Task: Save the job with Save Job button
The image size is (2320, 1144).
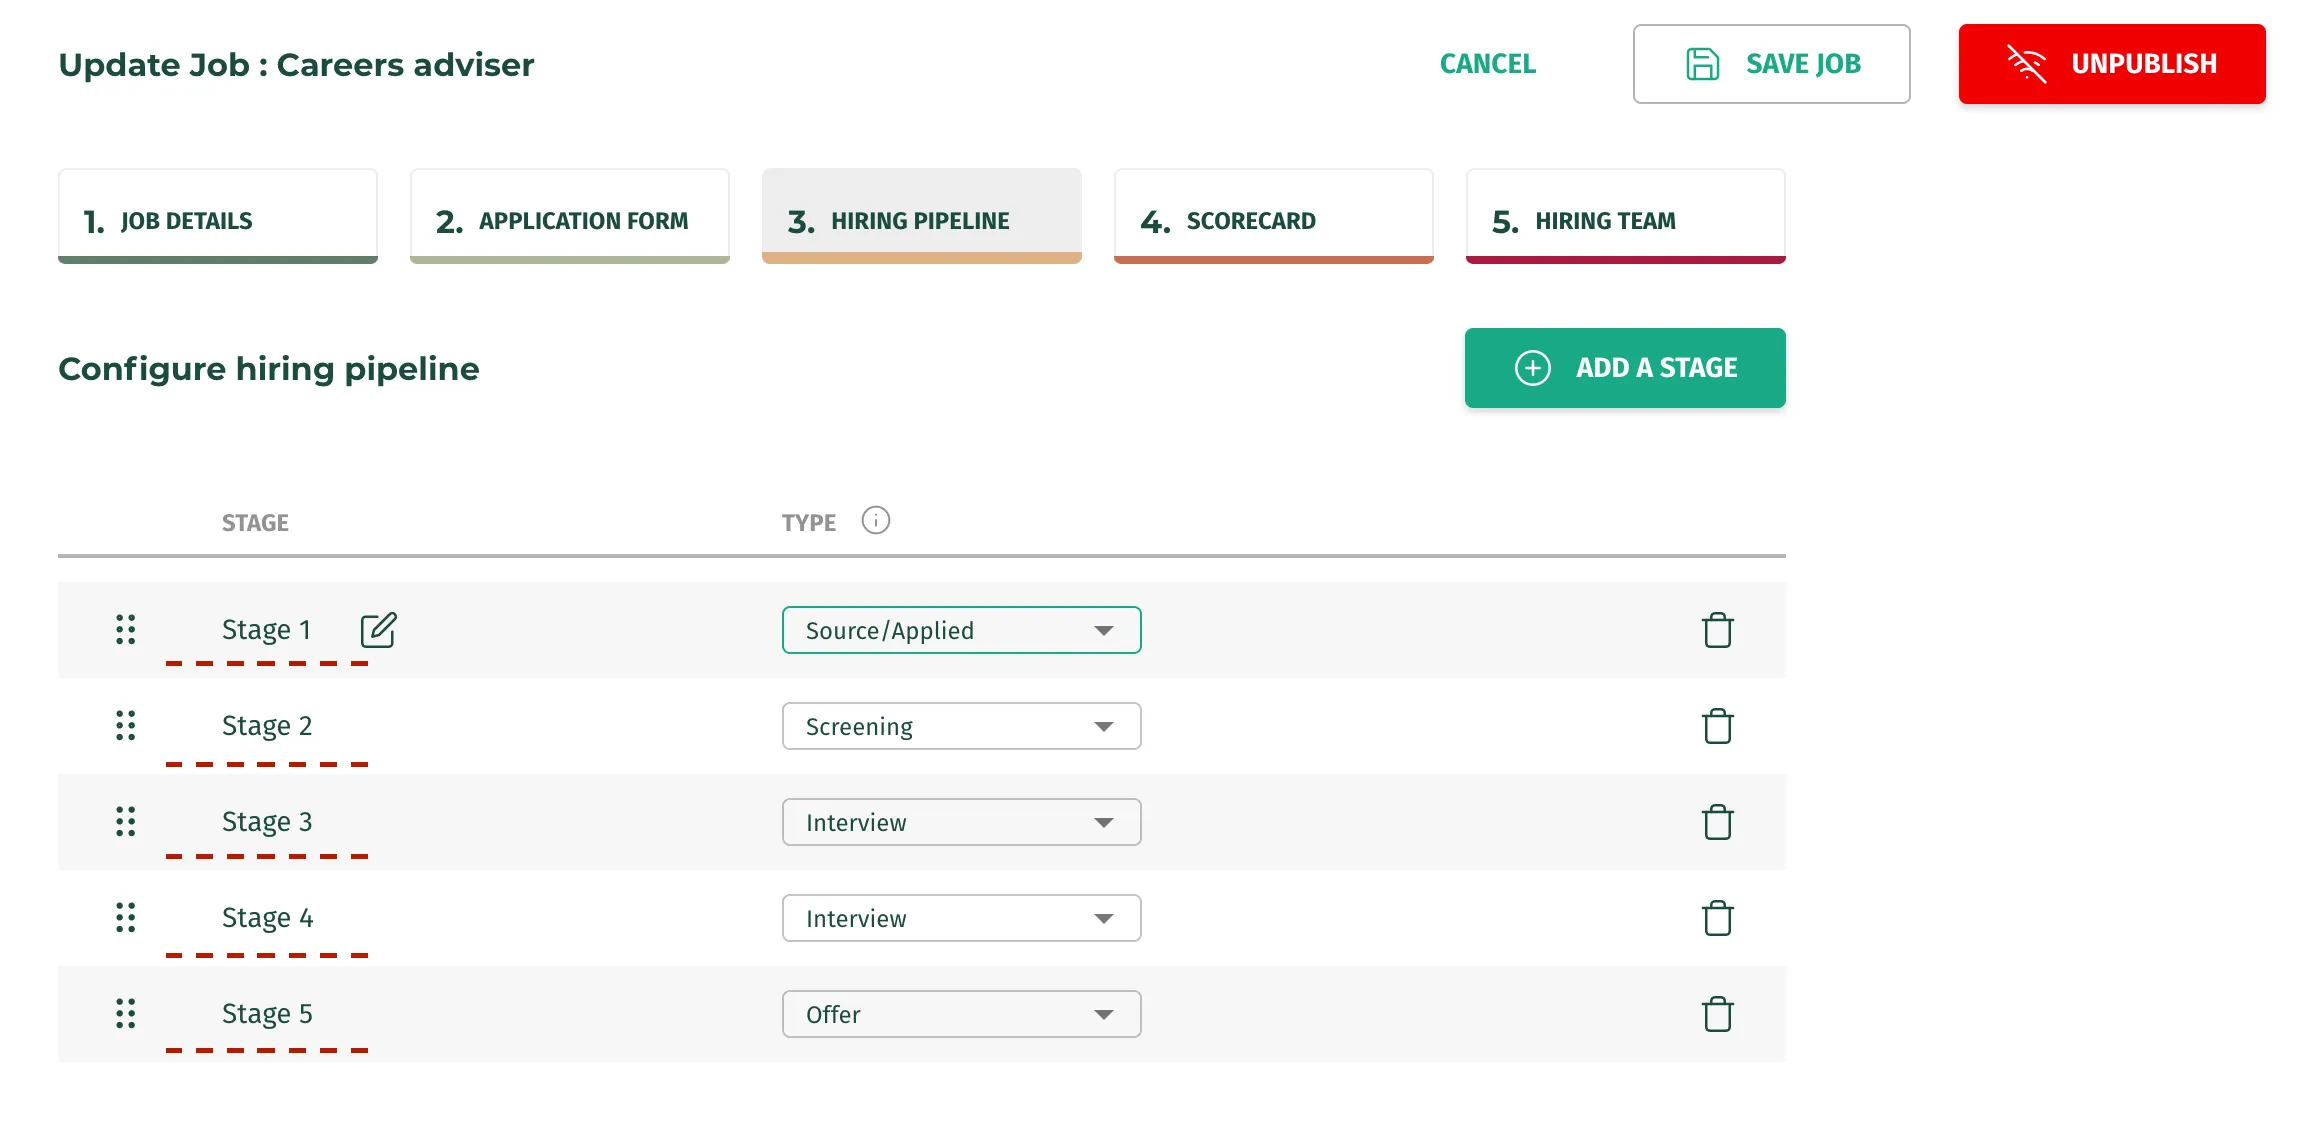Action: click(1771, 64)
